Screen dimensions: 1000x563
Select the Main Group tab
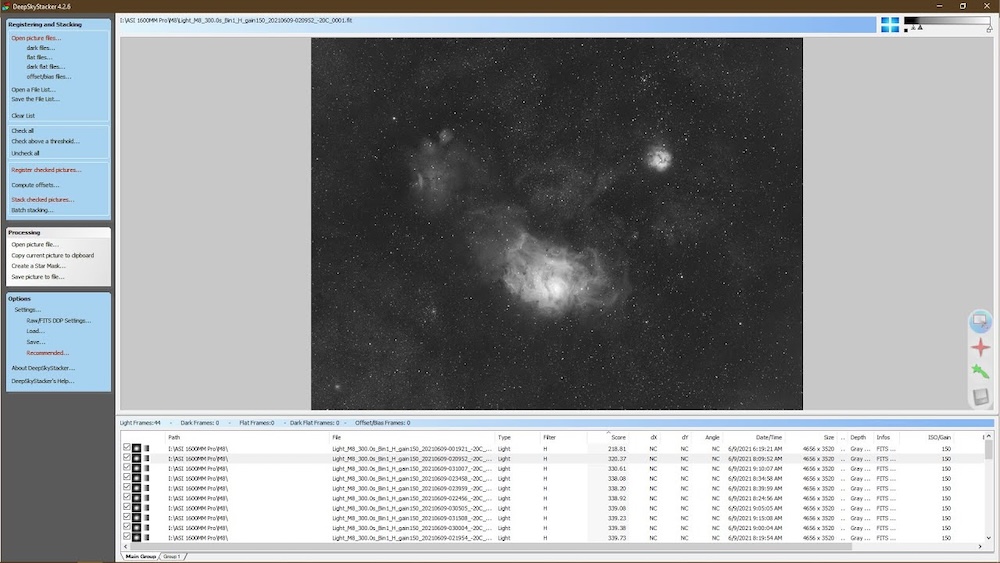pos(140,556)
